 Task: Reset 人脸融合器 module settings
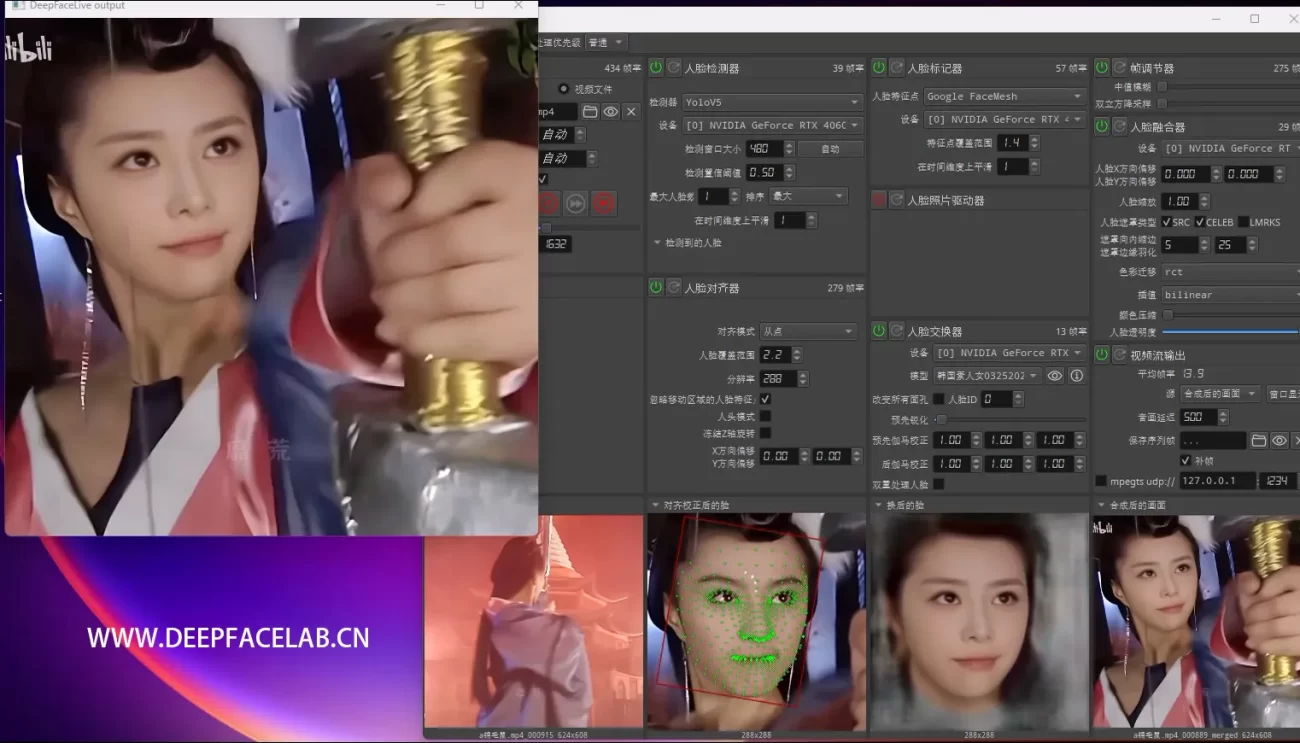click(1120, 126)
